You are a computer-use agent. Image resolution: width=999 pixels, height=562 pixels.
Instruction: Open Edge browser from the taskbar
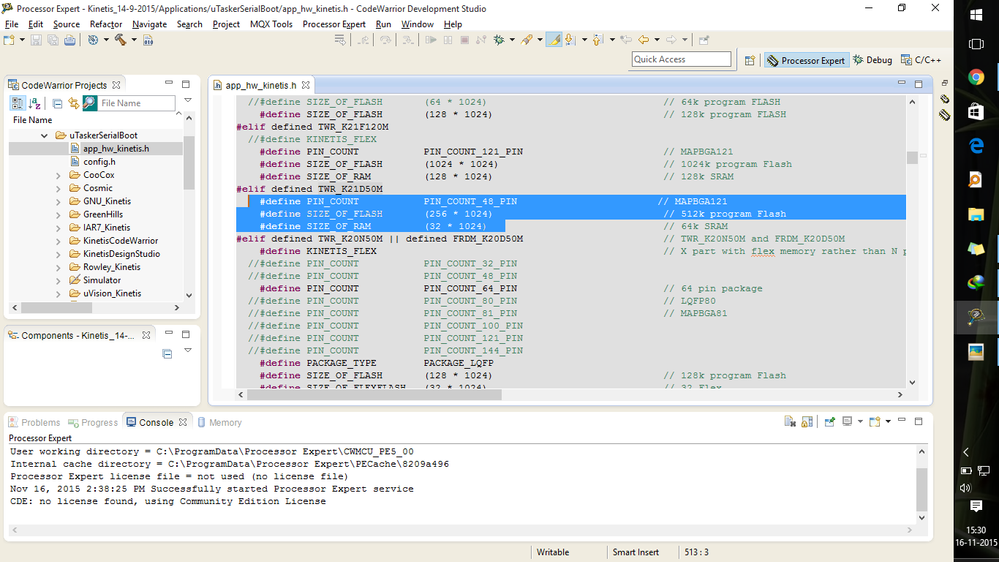coord(975,147)
